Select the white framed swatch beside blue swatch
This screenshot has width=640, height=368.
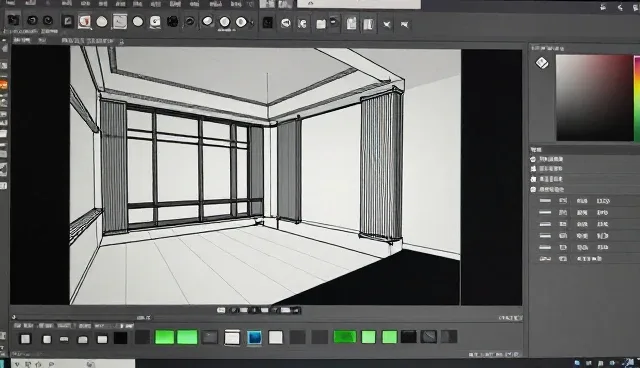[232, 337]
